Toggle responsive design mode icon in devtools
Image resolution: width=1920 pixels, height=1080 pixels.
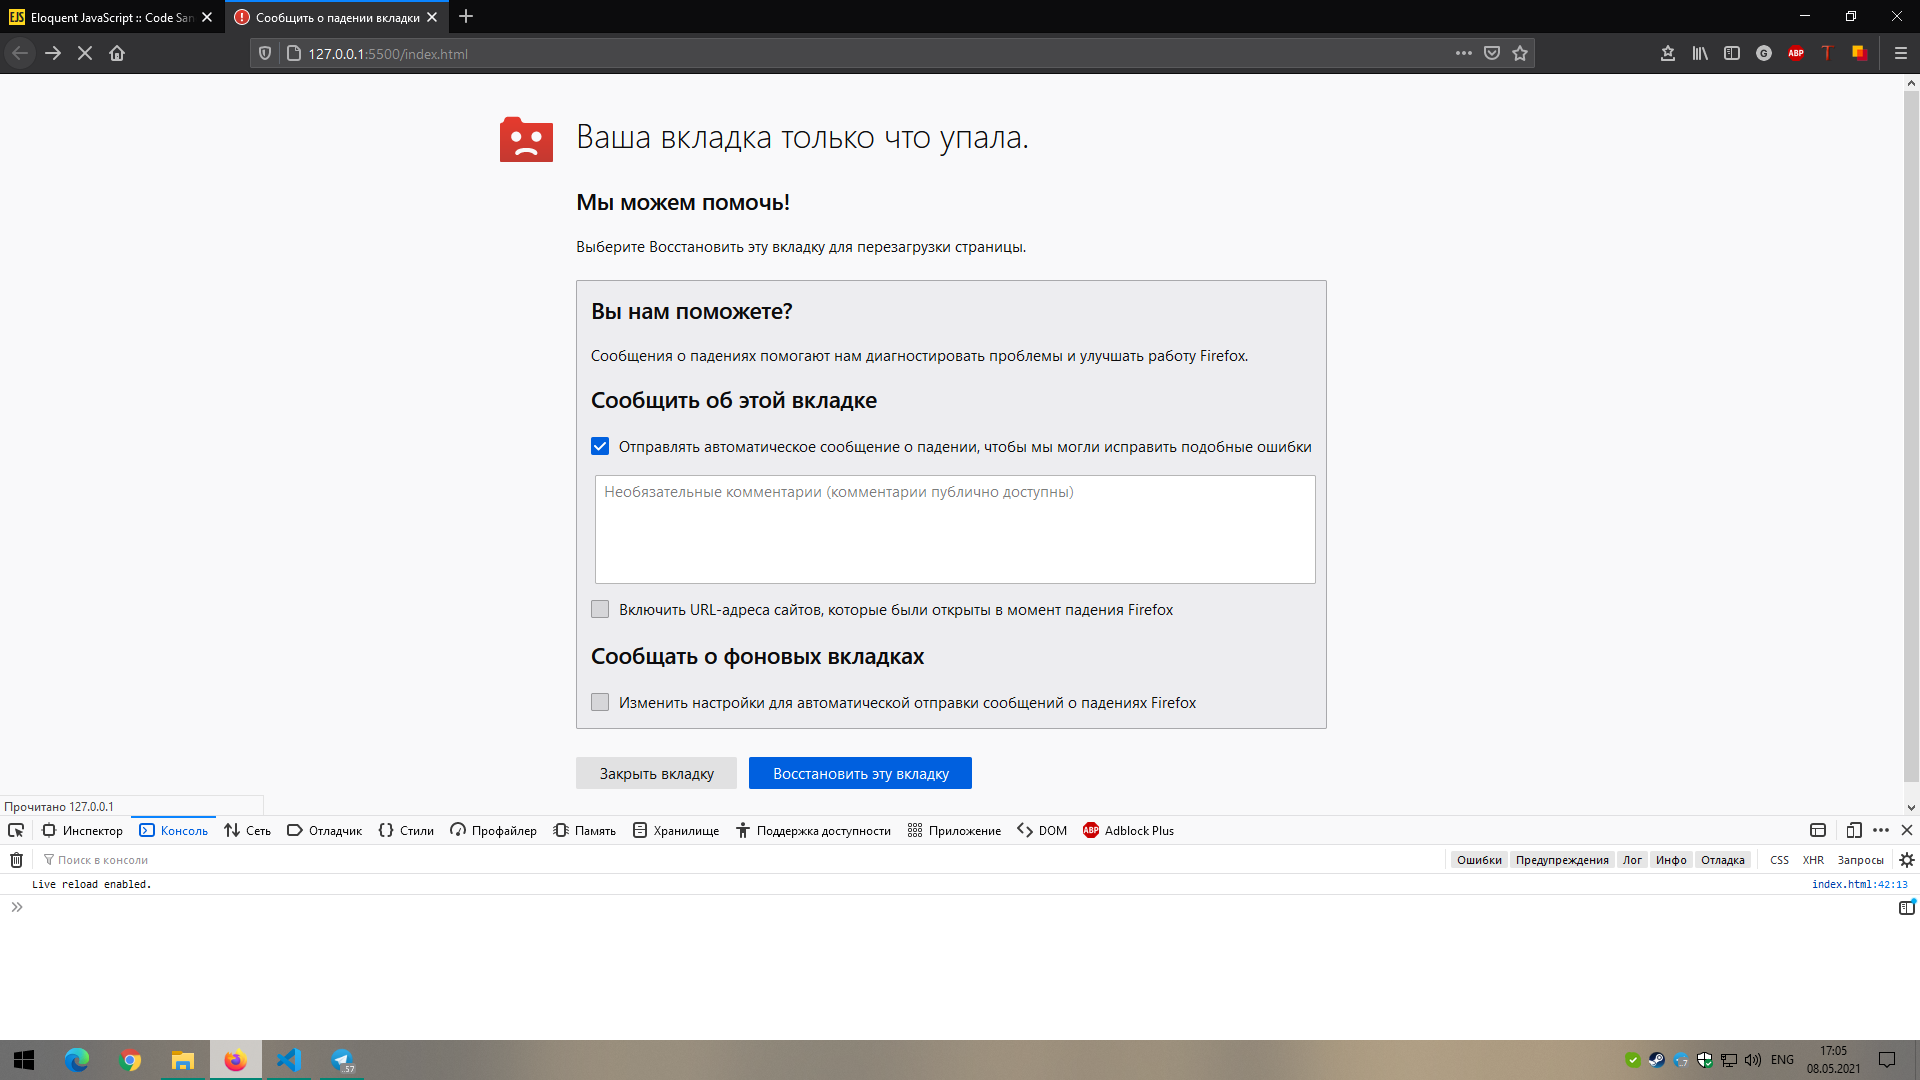pos(1854,831)
